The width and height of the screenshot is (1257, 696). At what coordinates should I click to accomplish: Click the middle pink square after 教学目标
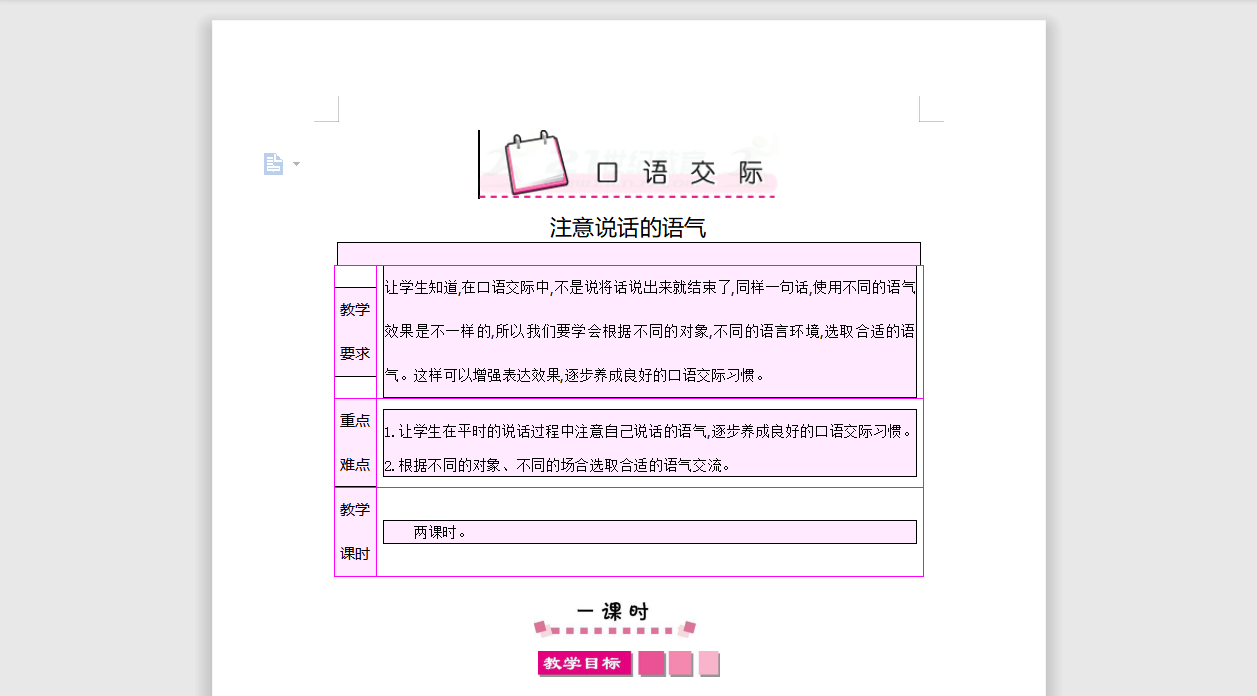coord(680,663)
